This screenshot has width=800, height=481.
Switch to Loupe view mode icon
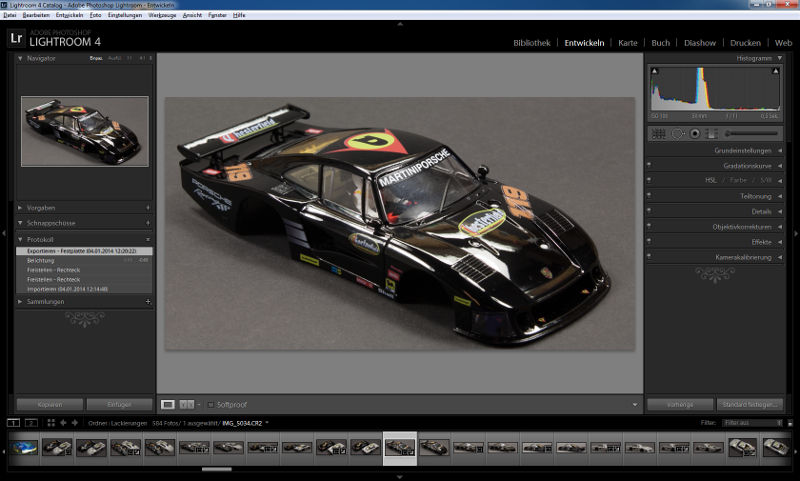point(167,404)
